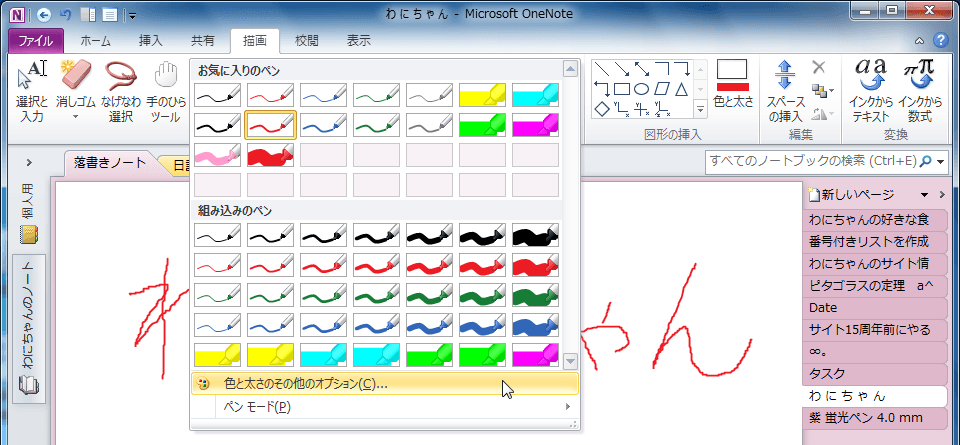Choose the yellow highlighter in favorites
This screenshot has width=960, height=445.
click(x=482, y=95)
